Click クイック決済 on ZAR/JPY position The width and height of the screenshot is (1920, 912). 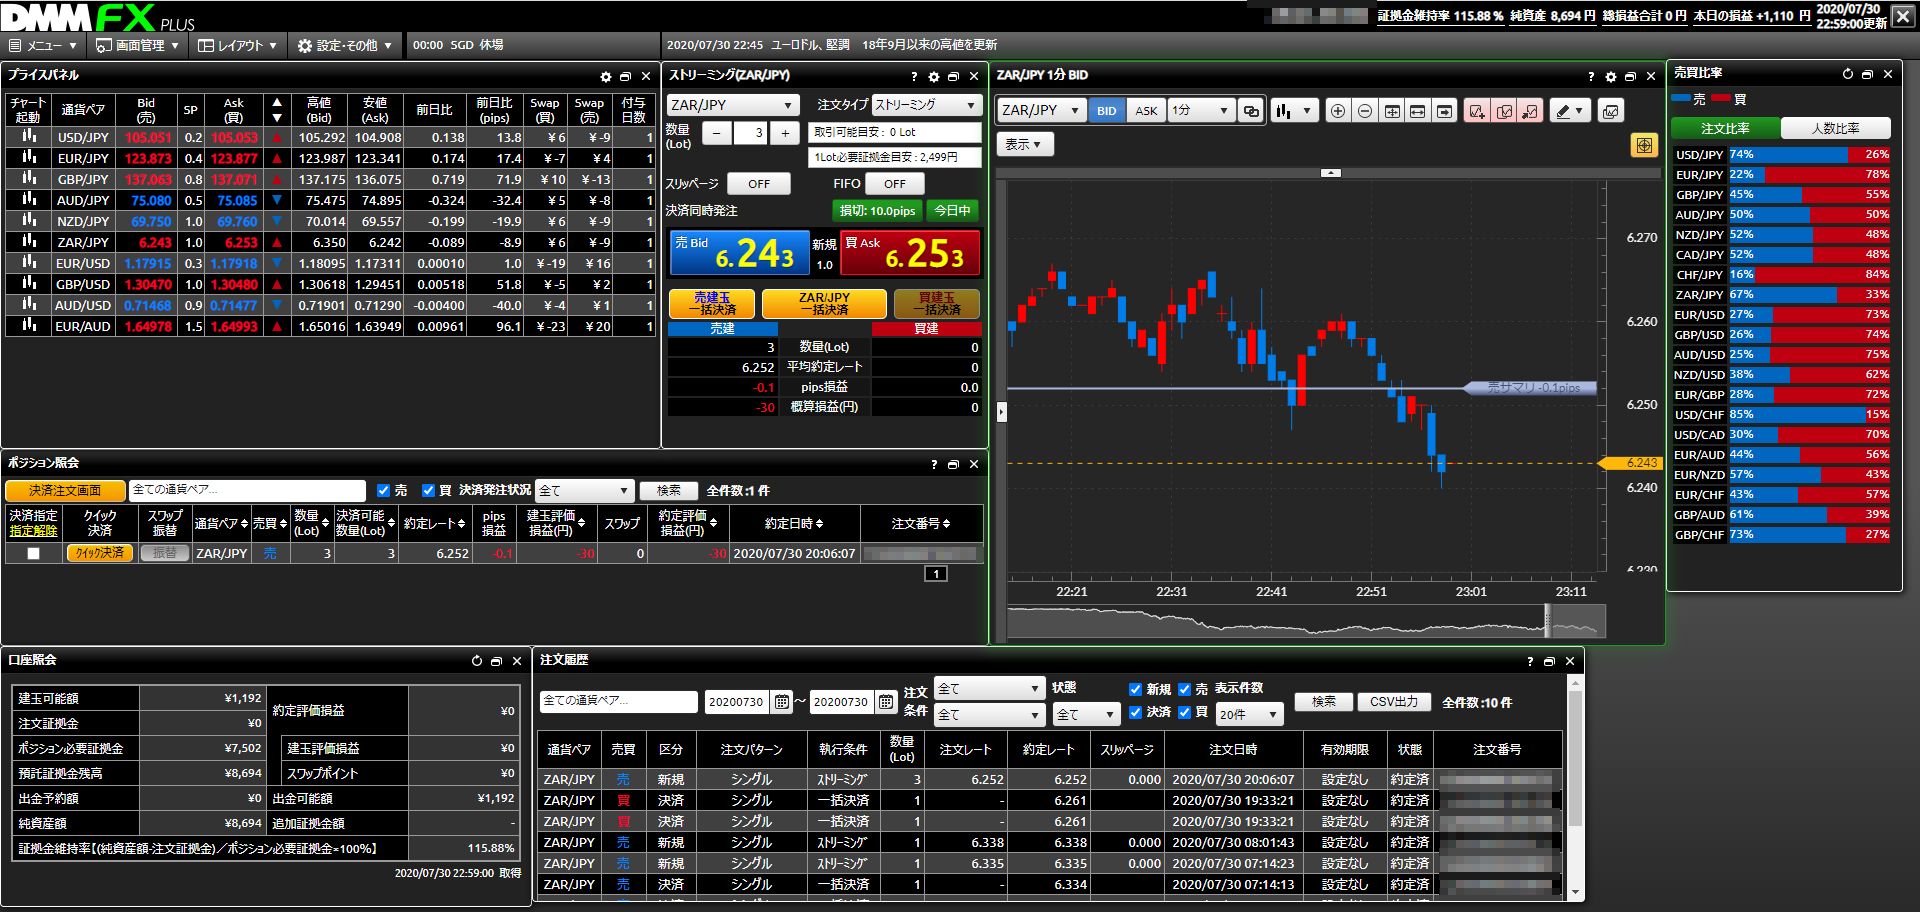[100, 553]
